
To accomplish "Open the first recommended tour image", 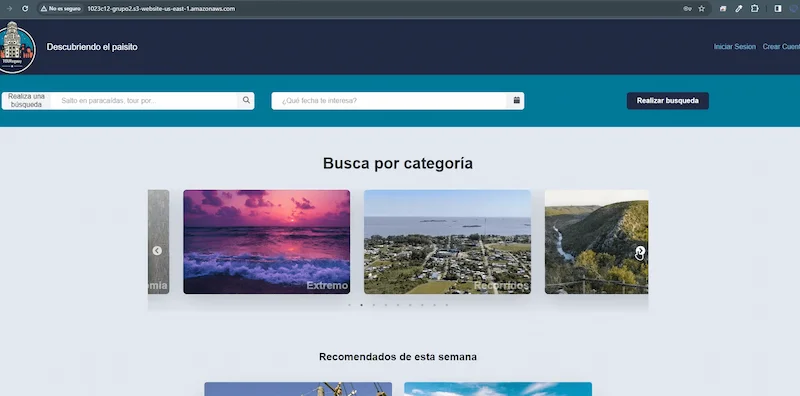I will [x=298, y=389].
